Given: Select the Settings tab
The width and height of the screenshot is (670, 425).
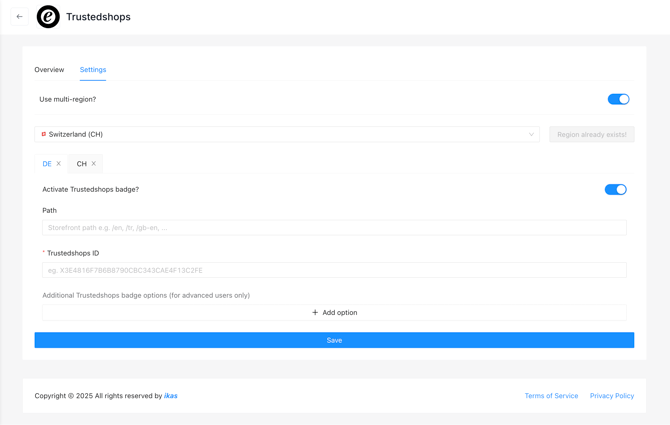Looking at the screenshot, I should [93, 70].
